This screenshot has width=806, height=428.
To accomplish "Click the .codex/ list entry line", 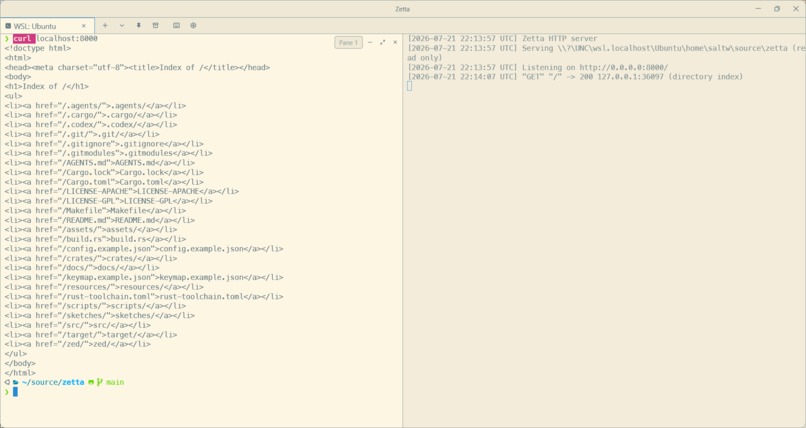I will coord(91,124).
